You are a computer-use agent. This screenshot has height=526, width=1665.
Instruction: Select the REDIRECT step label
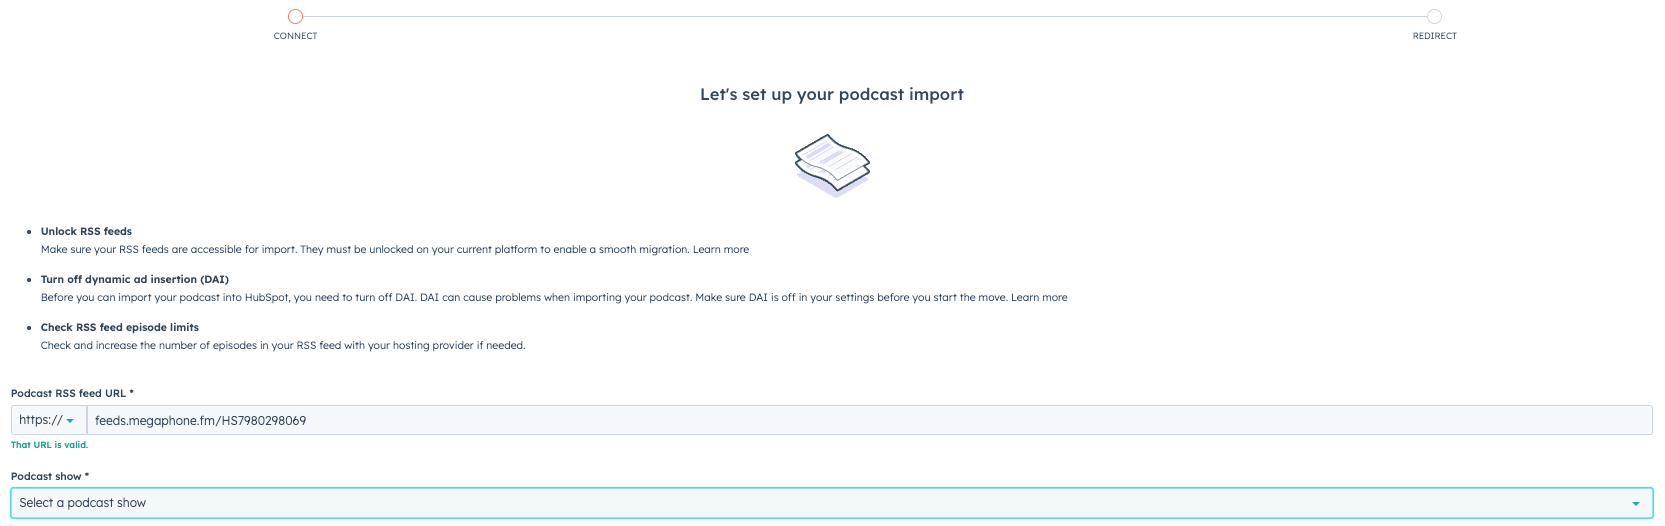coord(1434,36)
